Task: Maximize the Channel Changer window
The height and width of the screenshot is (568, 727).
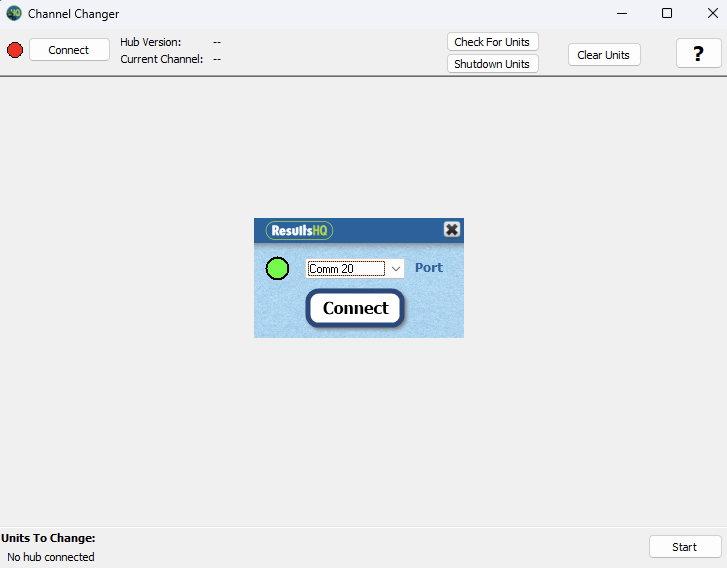Action: point(667,13)
